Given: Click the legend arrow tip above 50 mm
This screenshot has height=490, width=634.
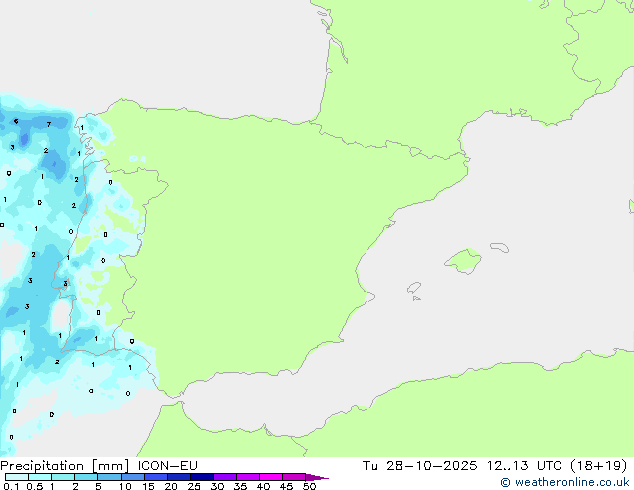Looking at the screenshot, I should [x=317, y=477].
